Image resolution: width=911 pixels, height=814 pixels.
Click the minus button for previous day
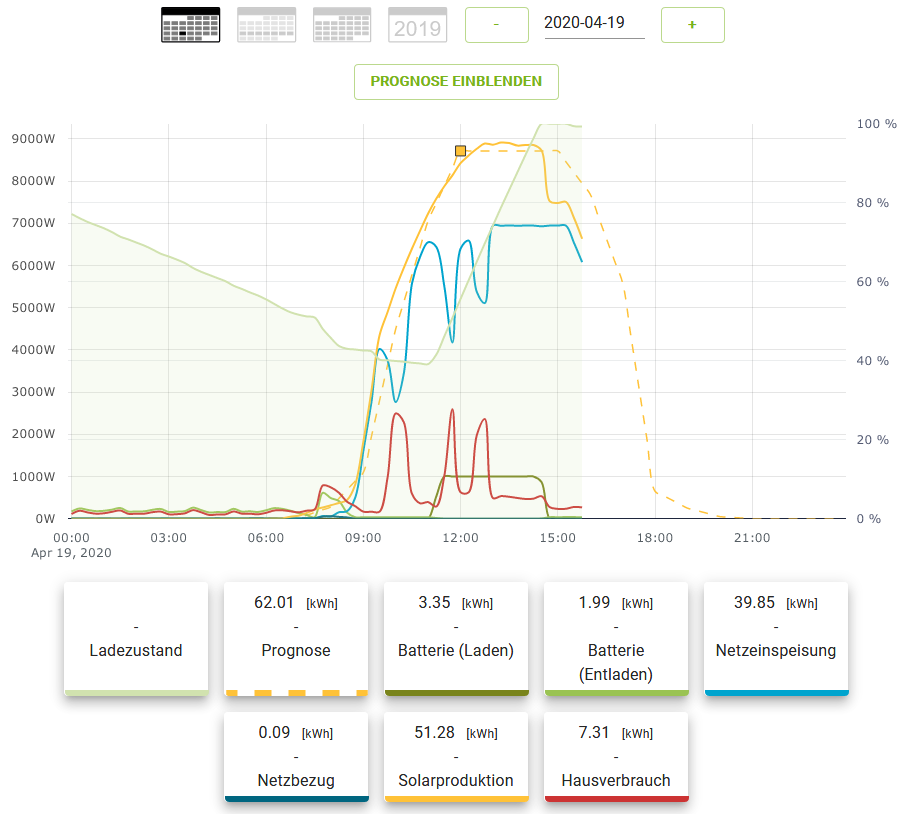[x=496, y=24]
